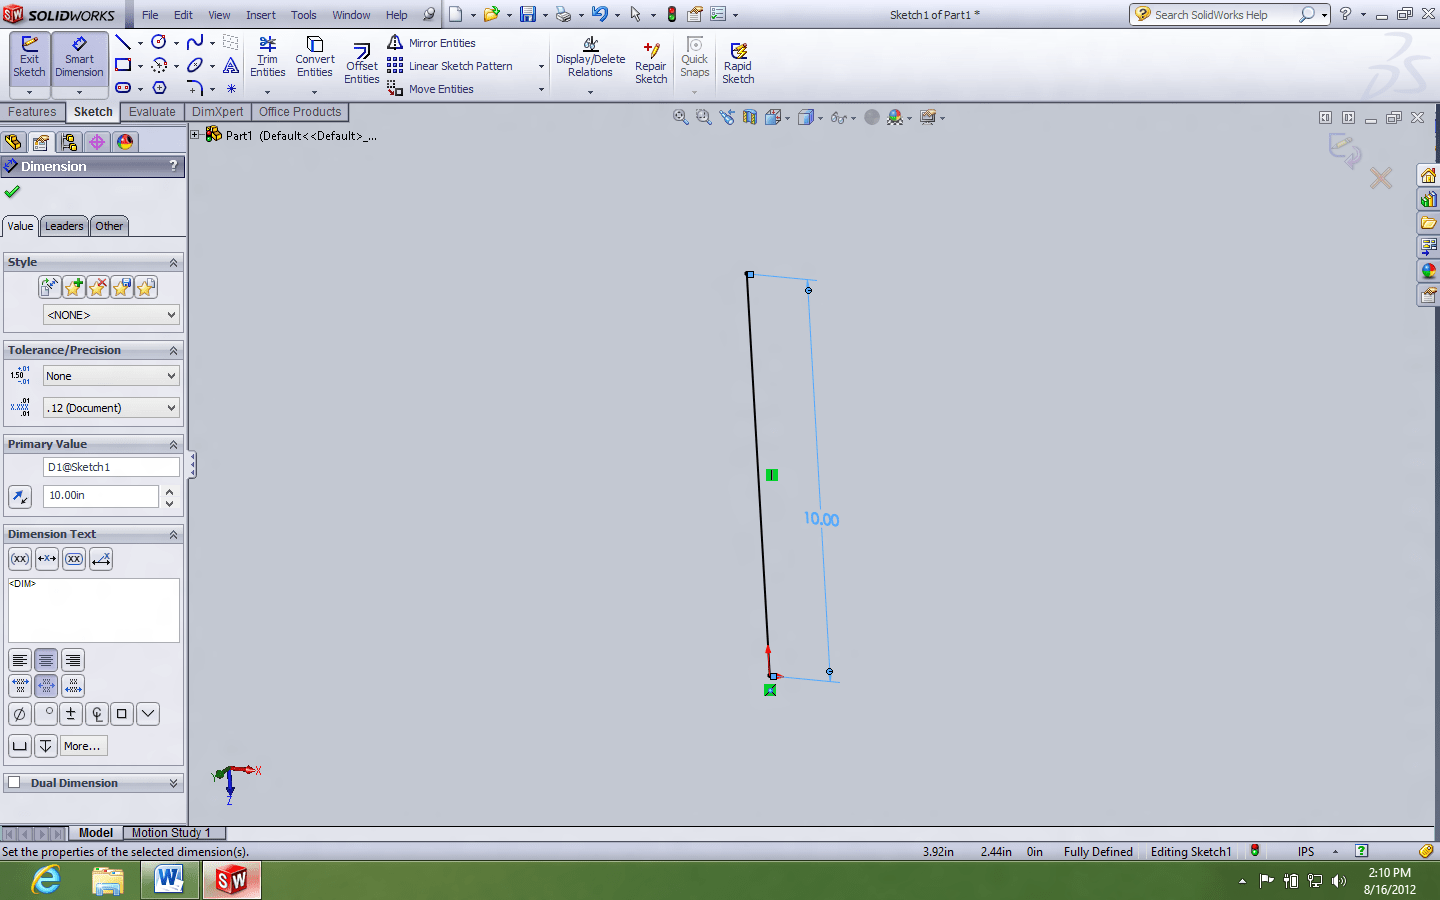Select the Trim Entities tool
The height and width of the screenshot is (900, 1440).
[x=267, y=58]
